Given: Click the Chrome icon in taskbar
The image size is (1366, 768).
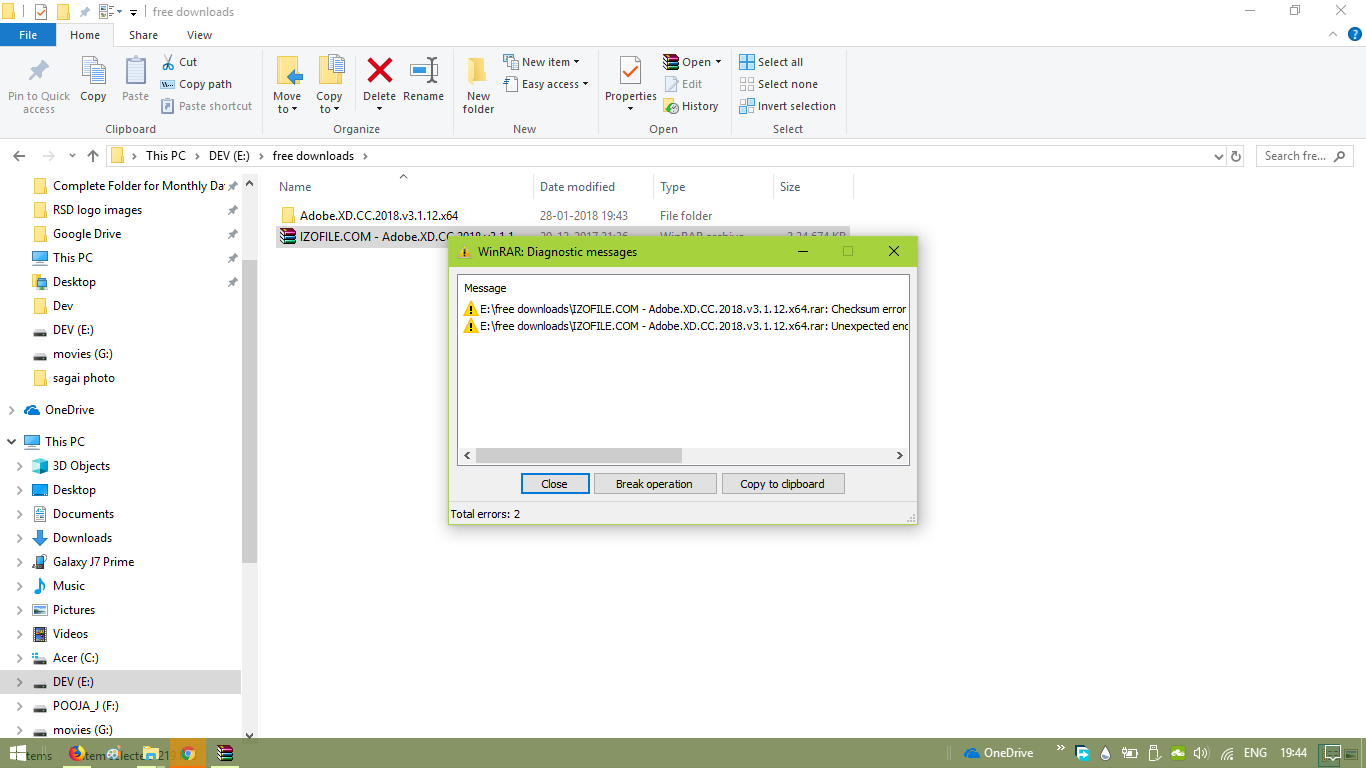Looking at the screenshot, I should [188, 753].
